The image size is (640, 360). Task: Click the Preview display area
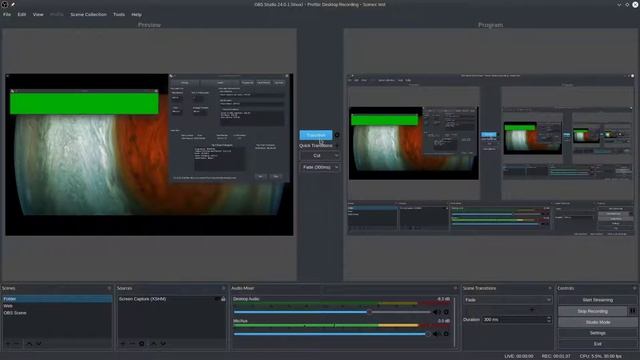[x=149, y=155]
